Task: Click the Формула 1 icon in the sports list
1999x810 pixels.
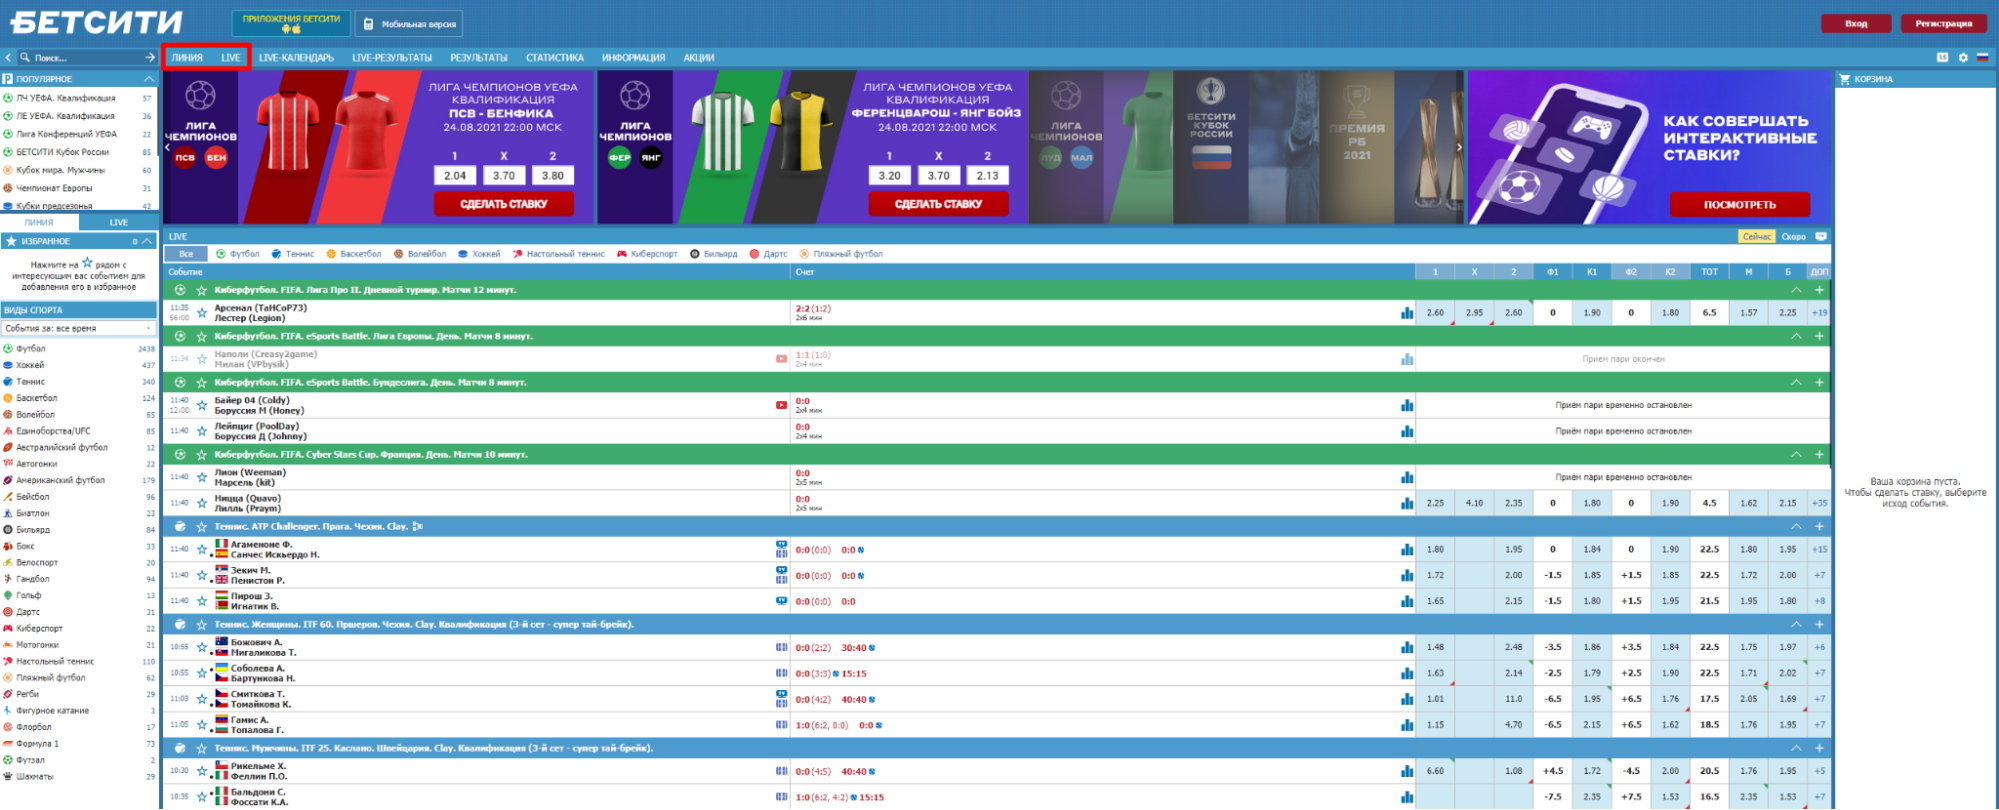Action: coord(8,743)
